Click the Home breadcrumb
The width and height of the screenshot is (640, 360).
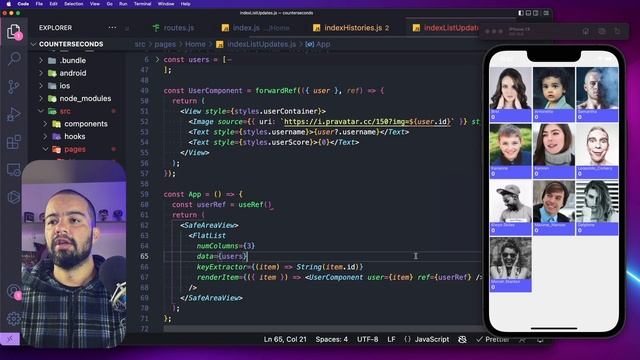click(196, 44)
